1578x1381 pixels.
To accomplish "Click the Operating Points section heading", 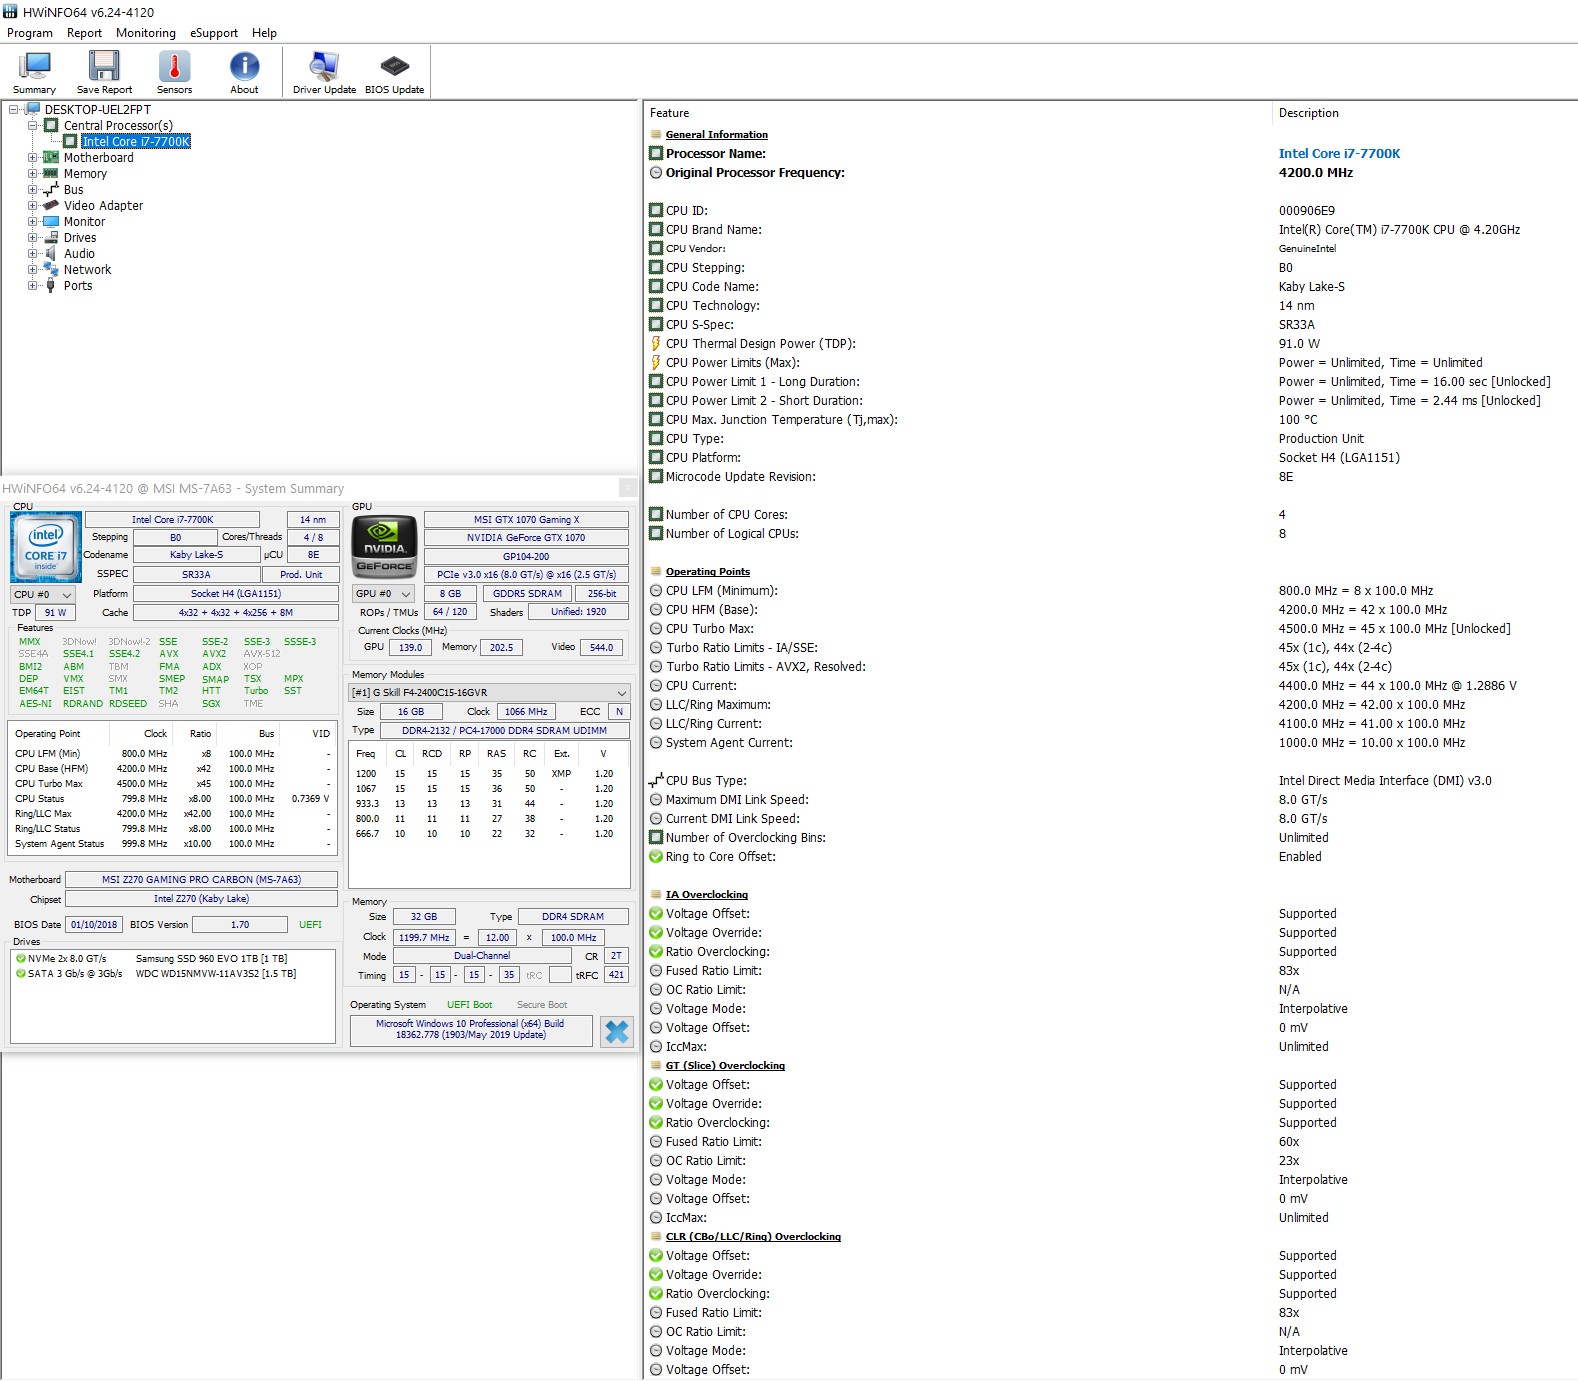I will (x=708, y=572).
